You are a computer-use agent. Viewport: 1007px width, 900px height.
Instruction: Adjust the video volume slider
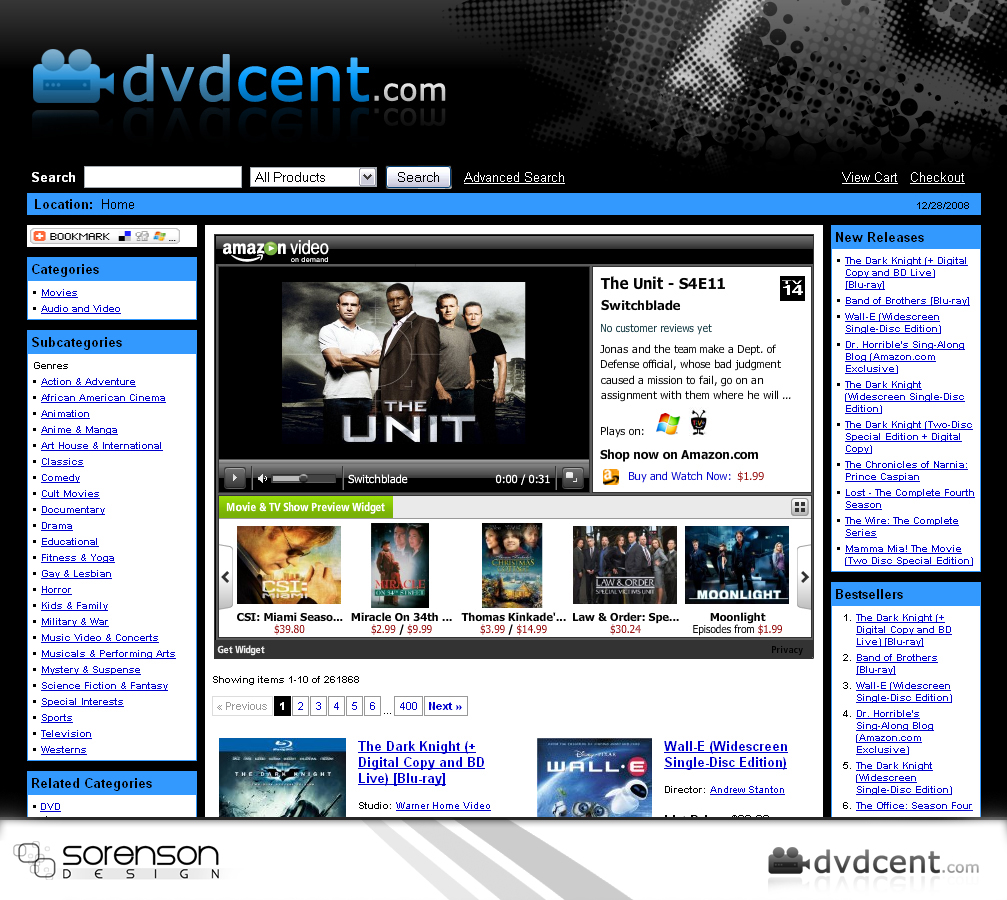point(303,479)
